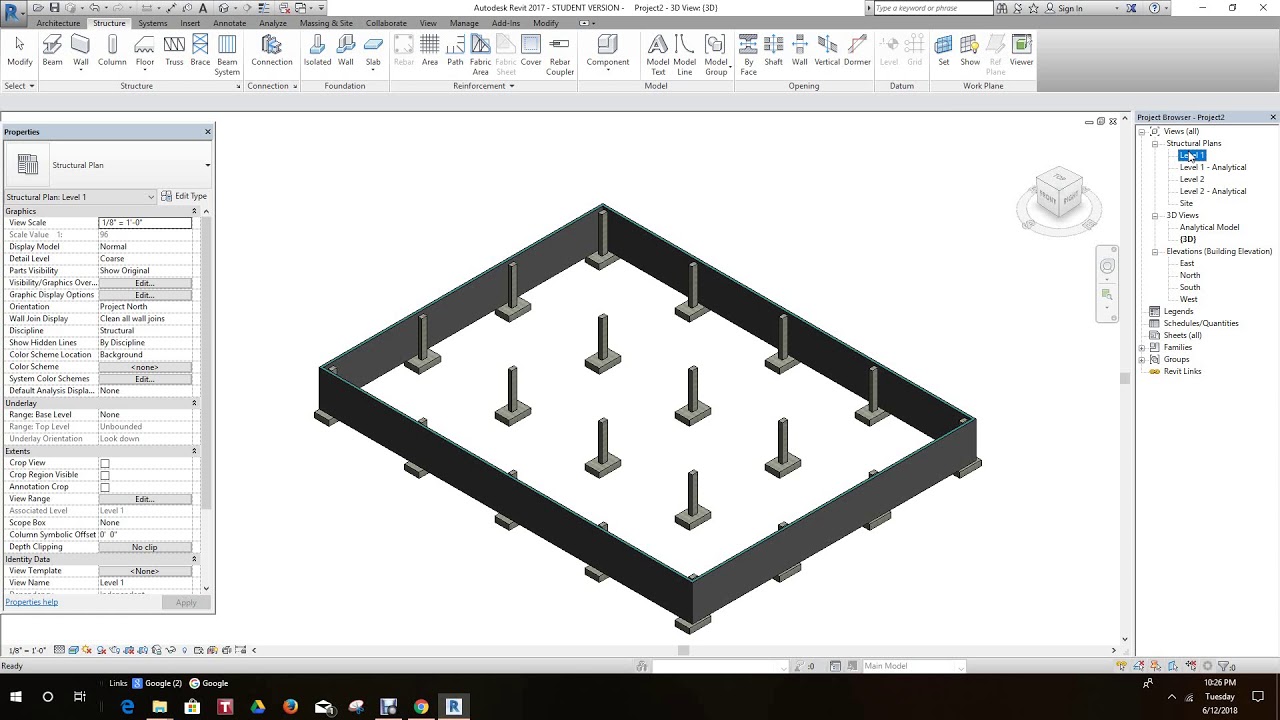Expand the Families tree node

point(1142,347)
